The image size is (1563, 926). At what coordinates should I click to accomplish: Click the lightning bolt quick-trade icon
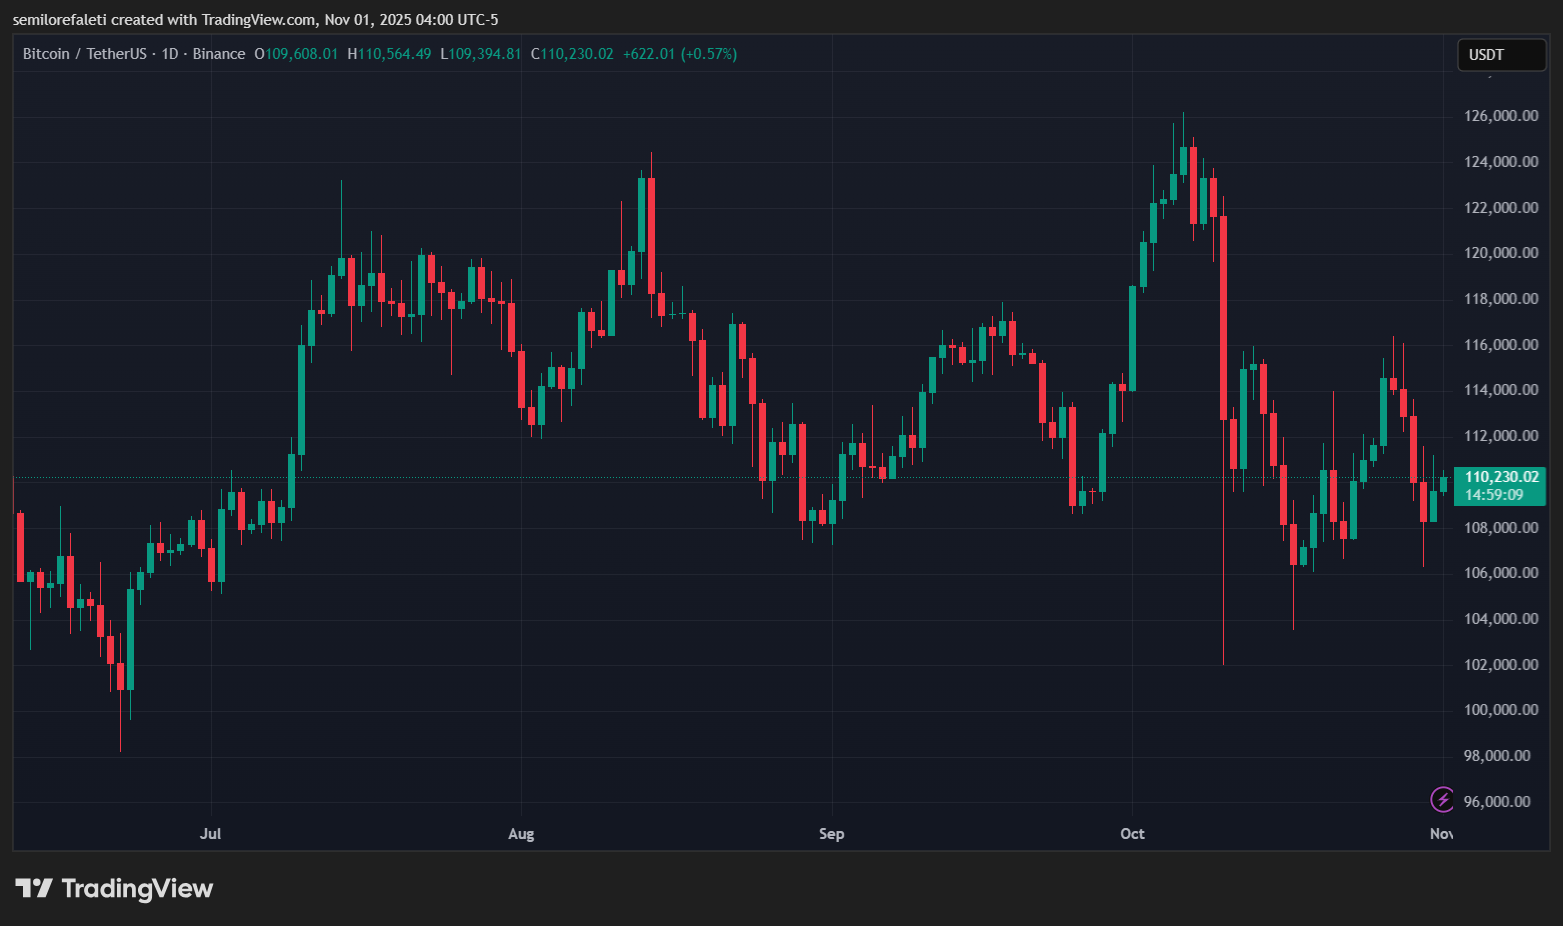click(1442, 799)
